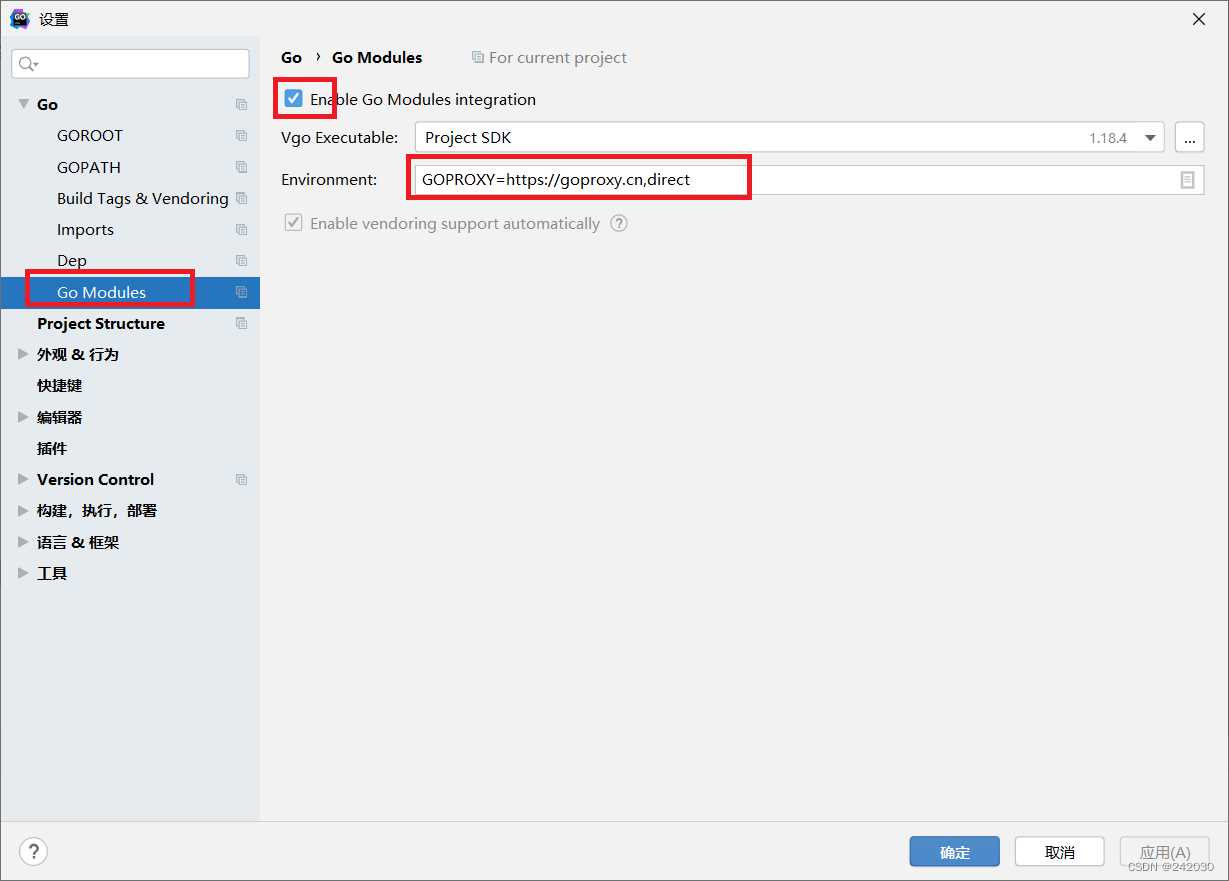
Task: Close the 设置 dialog window
Action: click(1198, 19)
